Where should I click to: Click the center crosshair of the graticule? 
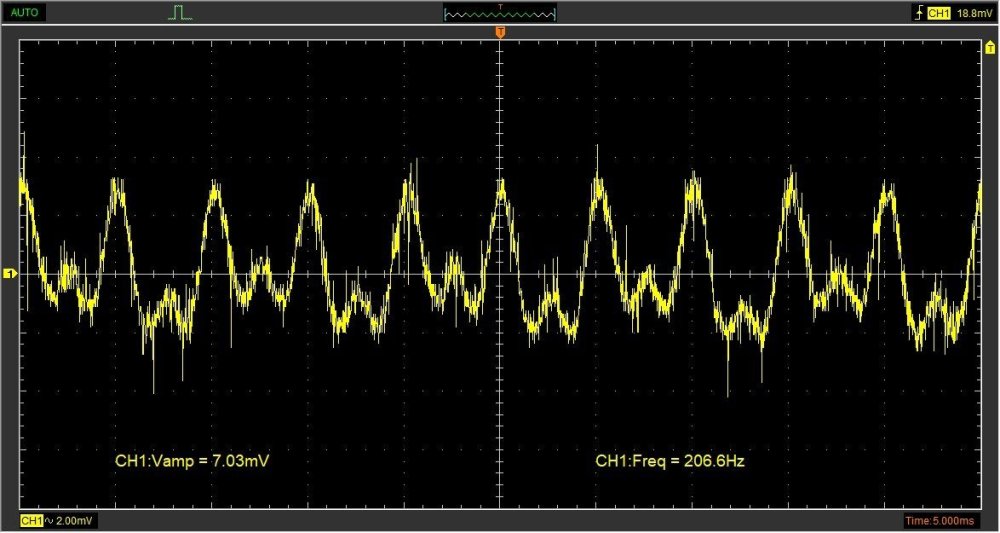point(500,274)
